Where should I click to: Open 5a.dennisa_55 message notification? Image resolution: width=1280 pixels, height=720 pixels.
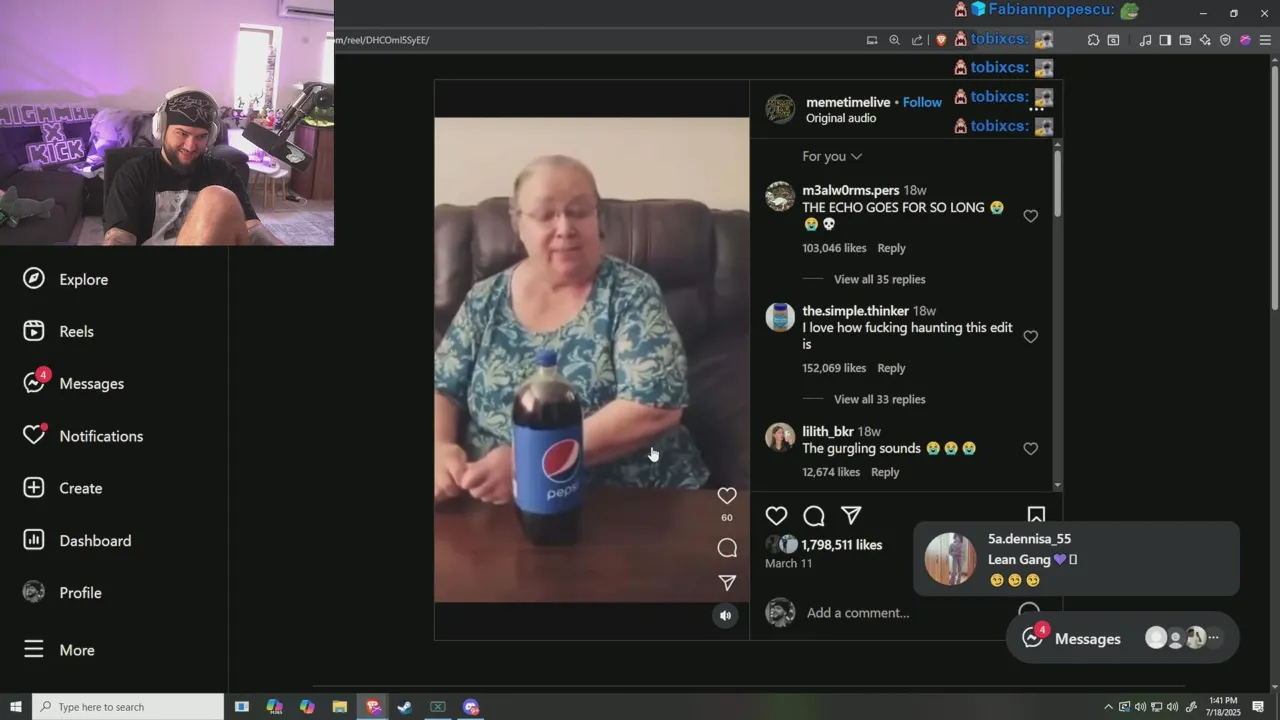click(x=1076, y=559)
